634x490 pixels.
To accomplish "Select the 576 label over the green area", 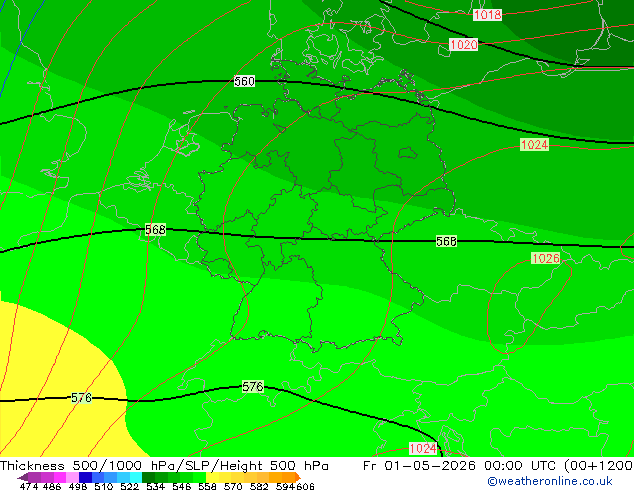I will pyautogui.click(x=253, y=387).
